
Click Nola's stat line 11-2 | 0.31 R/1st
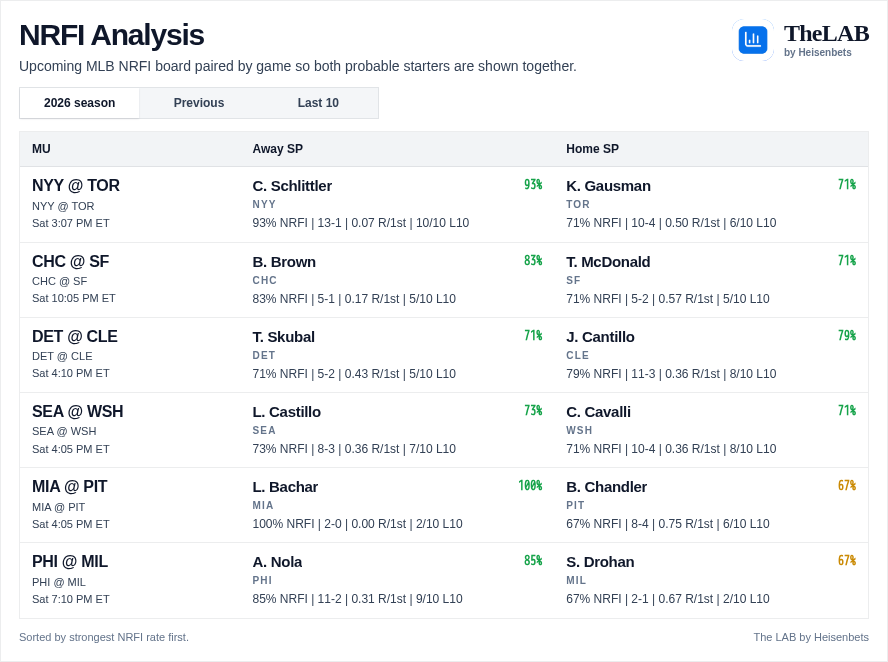click(357, 599)
